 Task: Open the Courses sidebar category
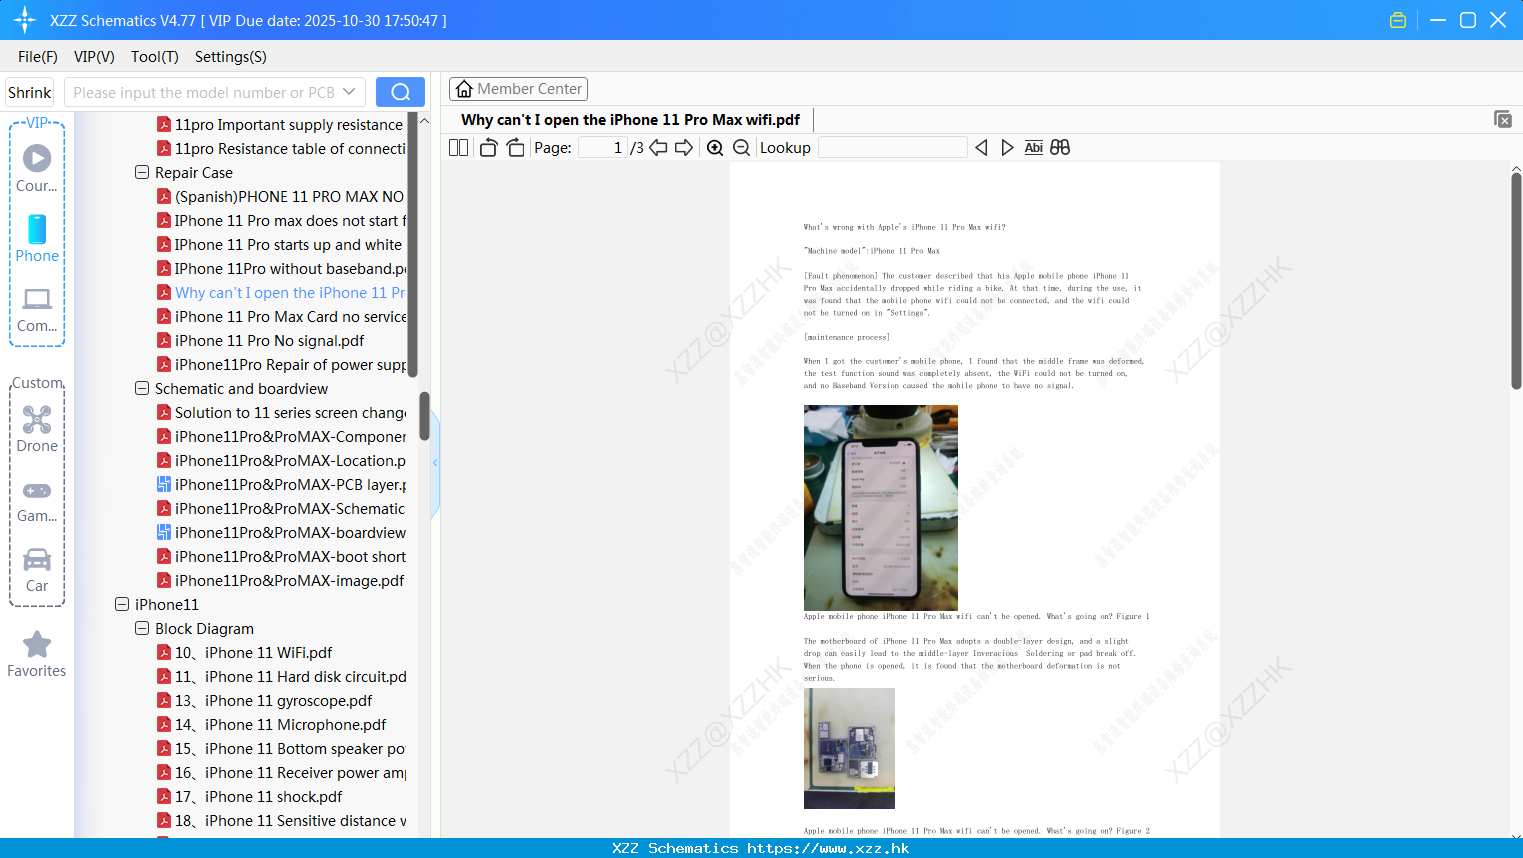(37, 169)
